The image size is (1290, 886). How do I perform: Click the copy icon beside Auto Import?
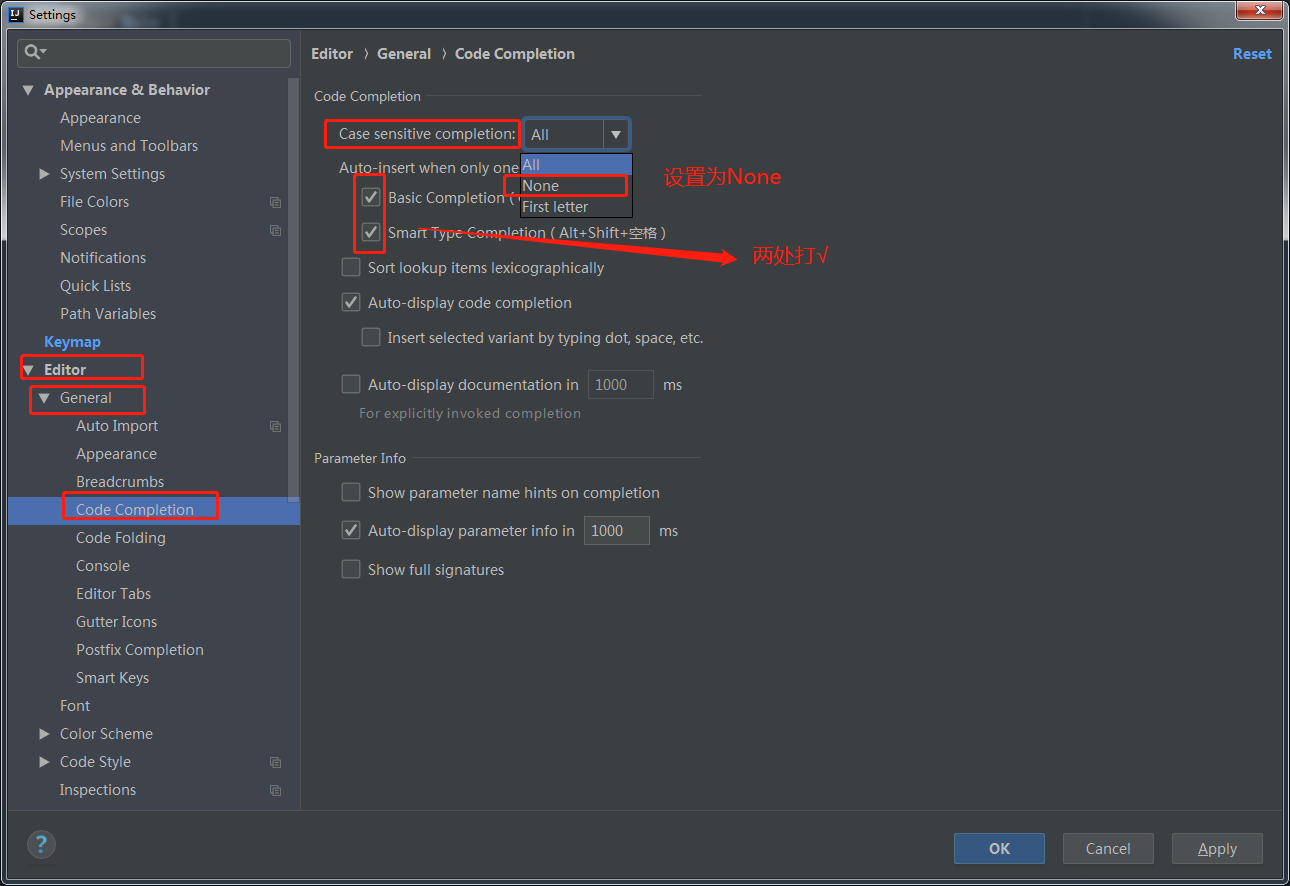point(276,426)
